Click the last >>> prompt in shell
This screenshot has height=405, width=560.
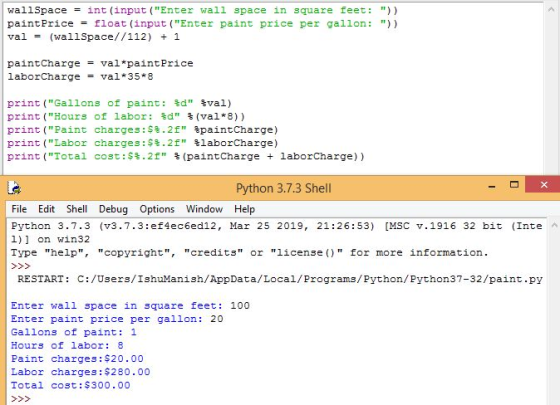[x=20, y=399]
